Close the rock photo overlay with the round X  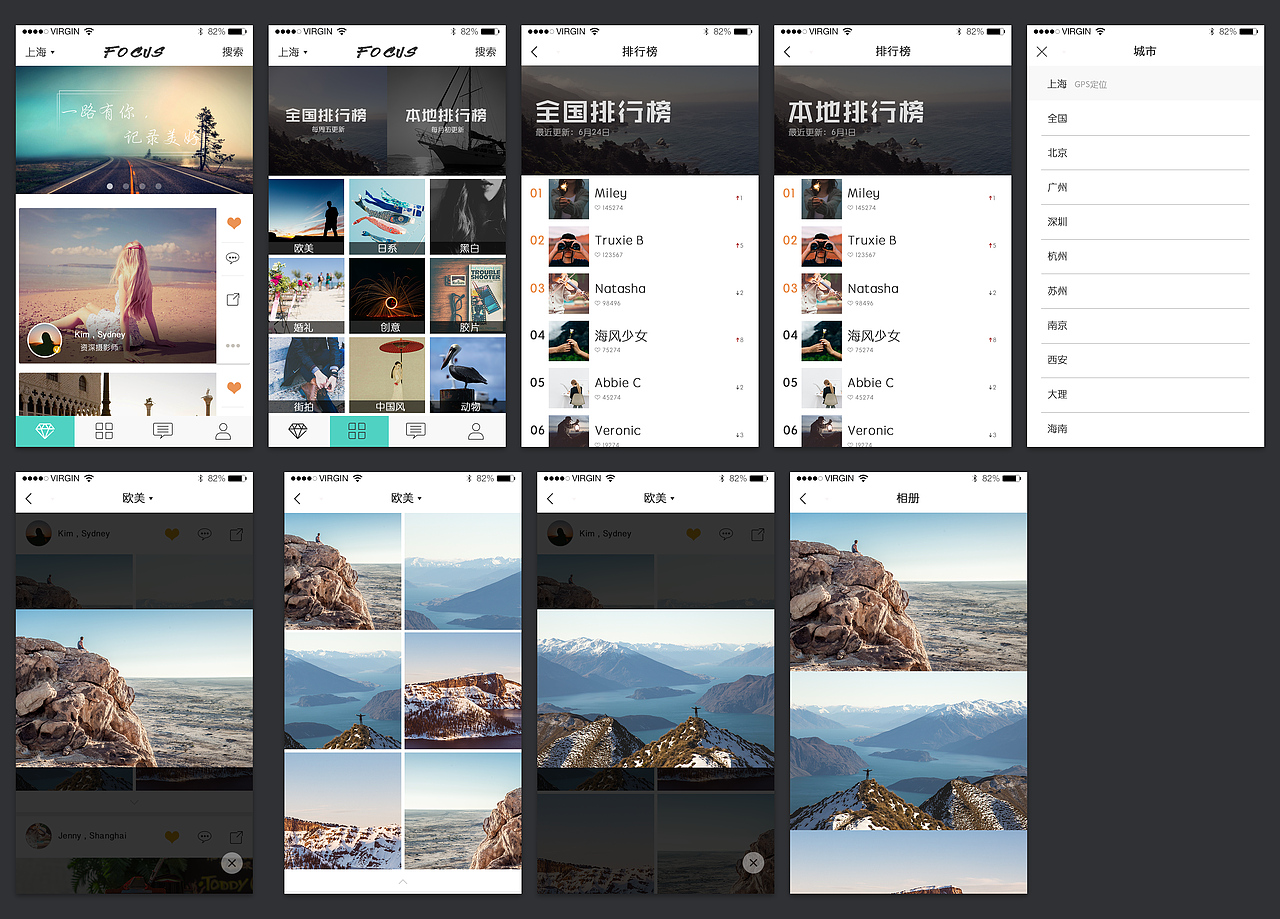click(x=232, y=863)
